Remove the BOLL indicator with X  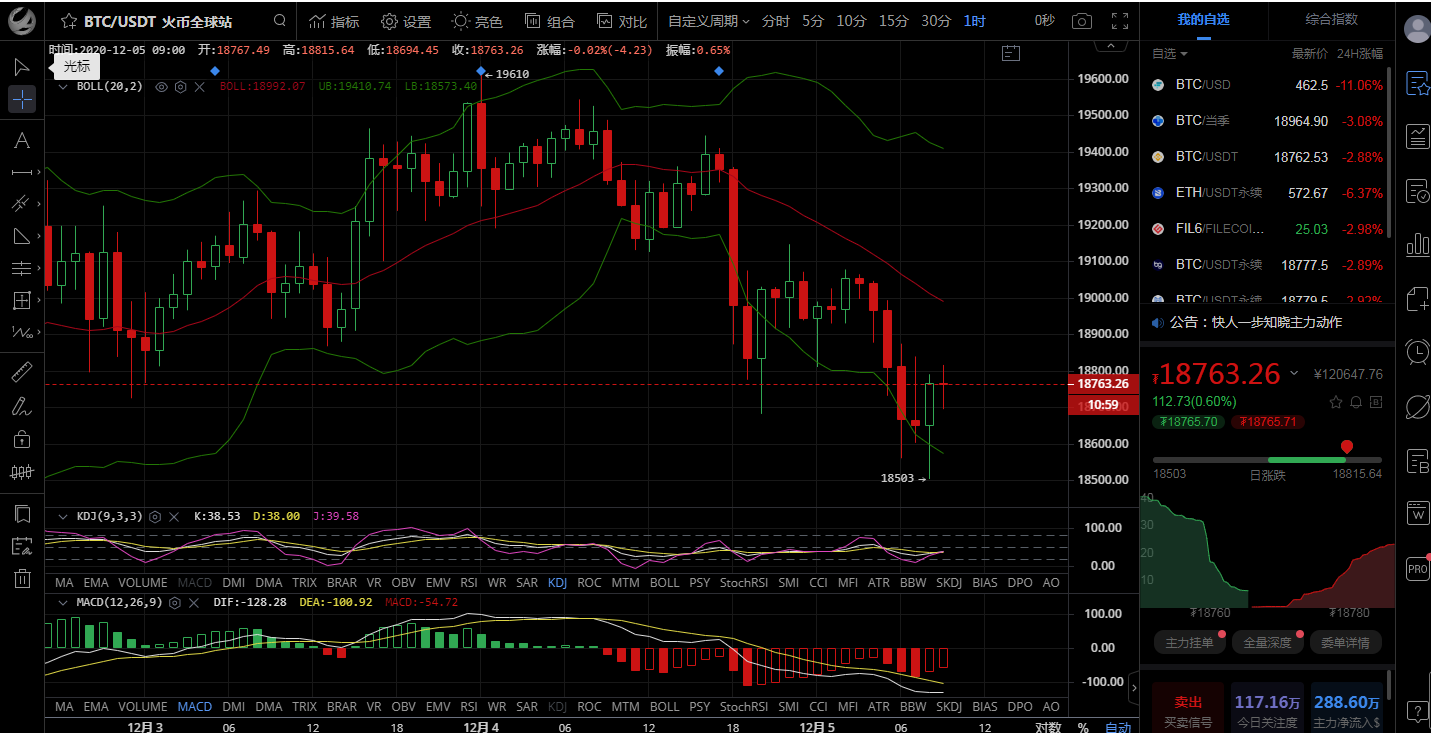pos(199,87)
